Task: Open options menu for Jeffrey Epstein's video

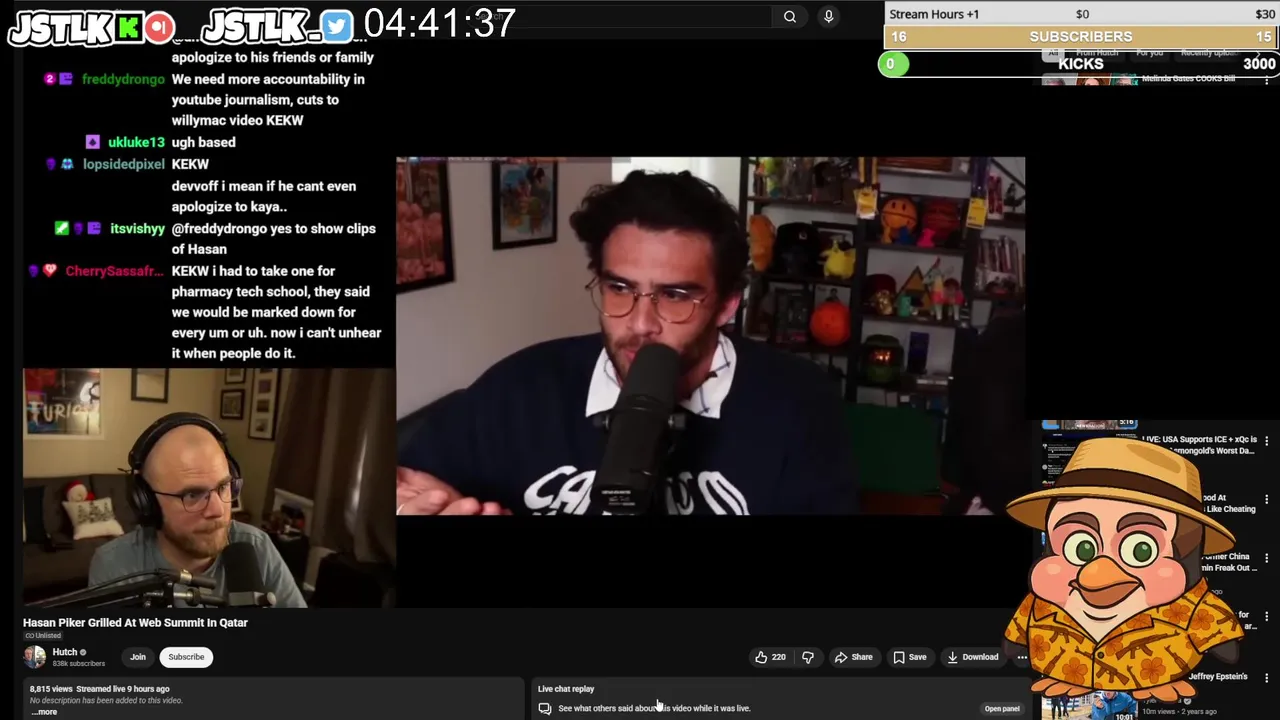Action: [x=1266, y=678]
